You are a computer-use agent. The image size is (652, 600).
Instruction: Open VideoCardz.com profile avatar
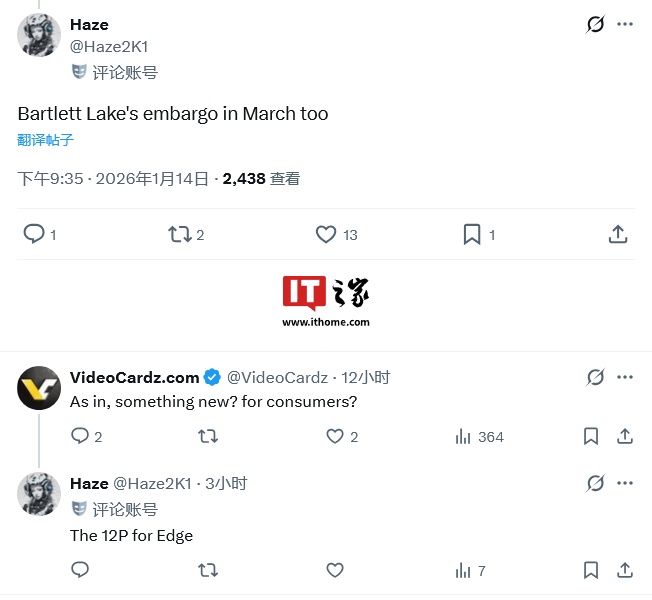(x=39, y=388)
